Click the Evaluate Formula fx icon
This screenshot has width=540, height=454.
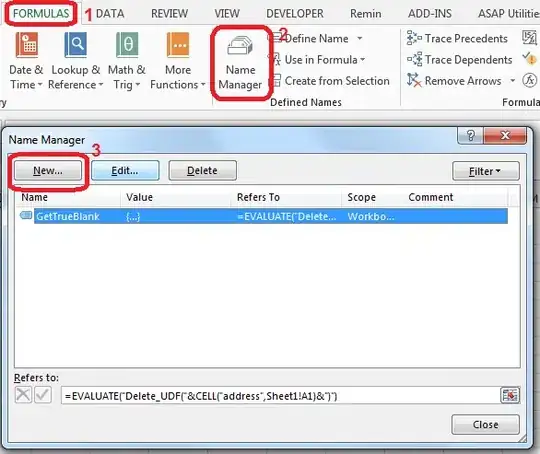[529, 80]
